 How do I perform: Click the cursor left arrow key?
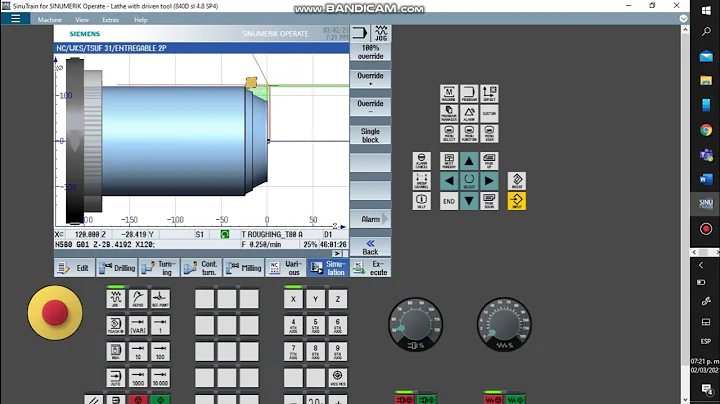tap(449, 181)
